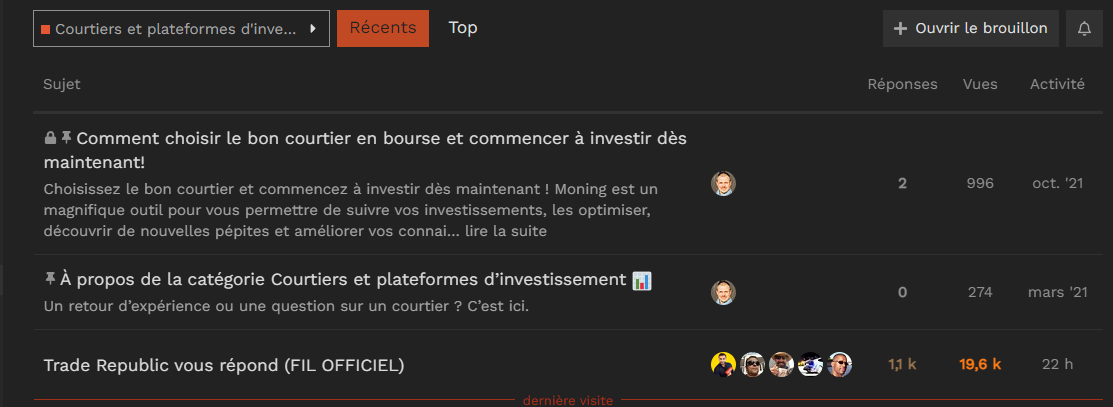
Task: Open the bar chart emoji in À propos title
Action: pyautogui.click(x=642, y=280)
